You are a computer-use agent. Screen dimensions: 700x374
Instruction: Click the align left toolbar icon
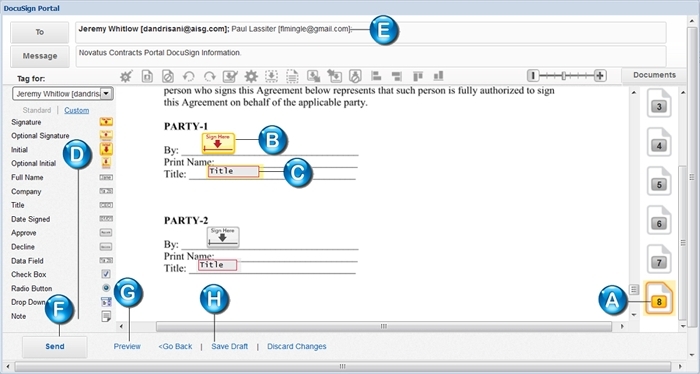coord(376,76)
